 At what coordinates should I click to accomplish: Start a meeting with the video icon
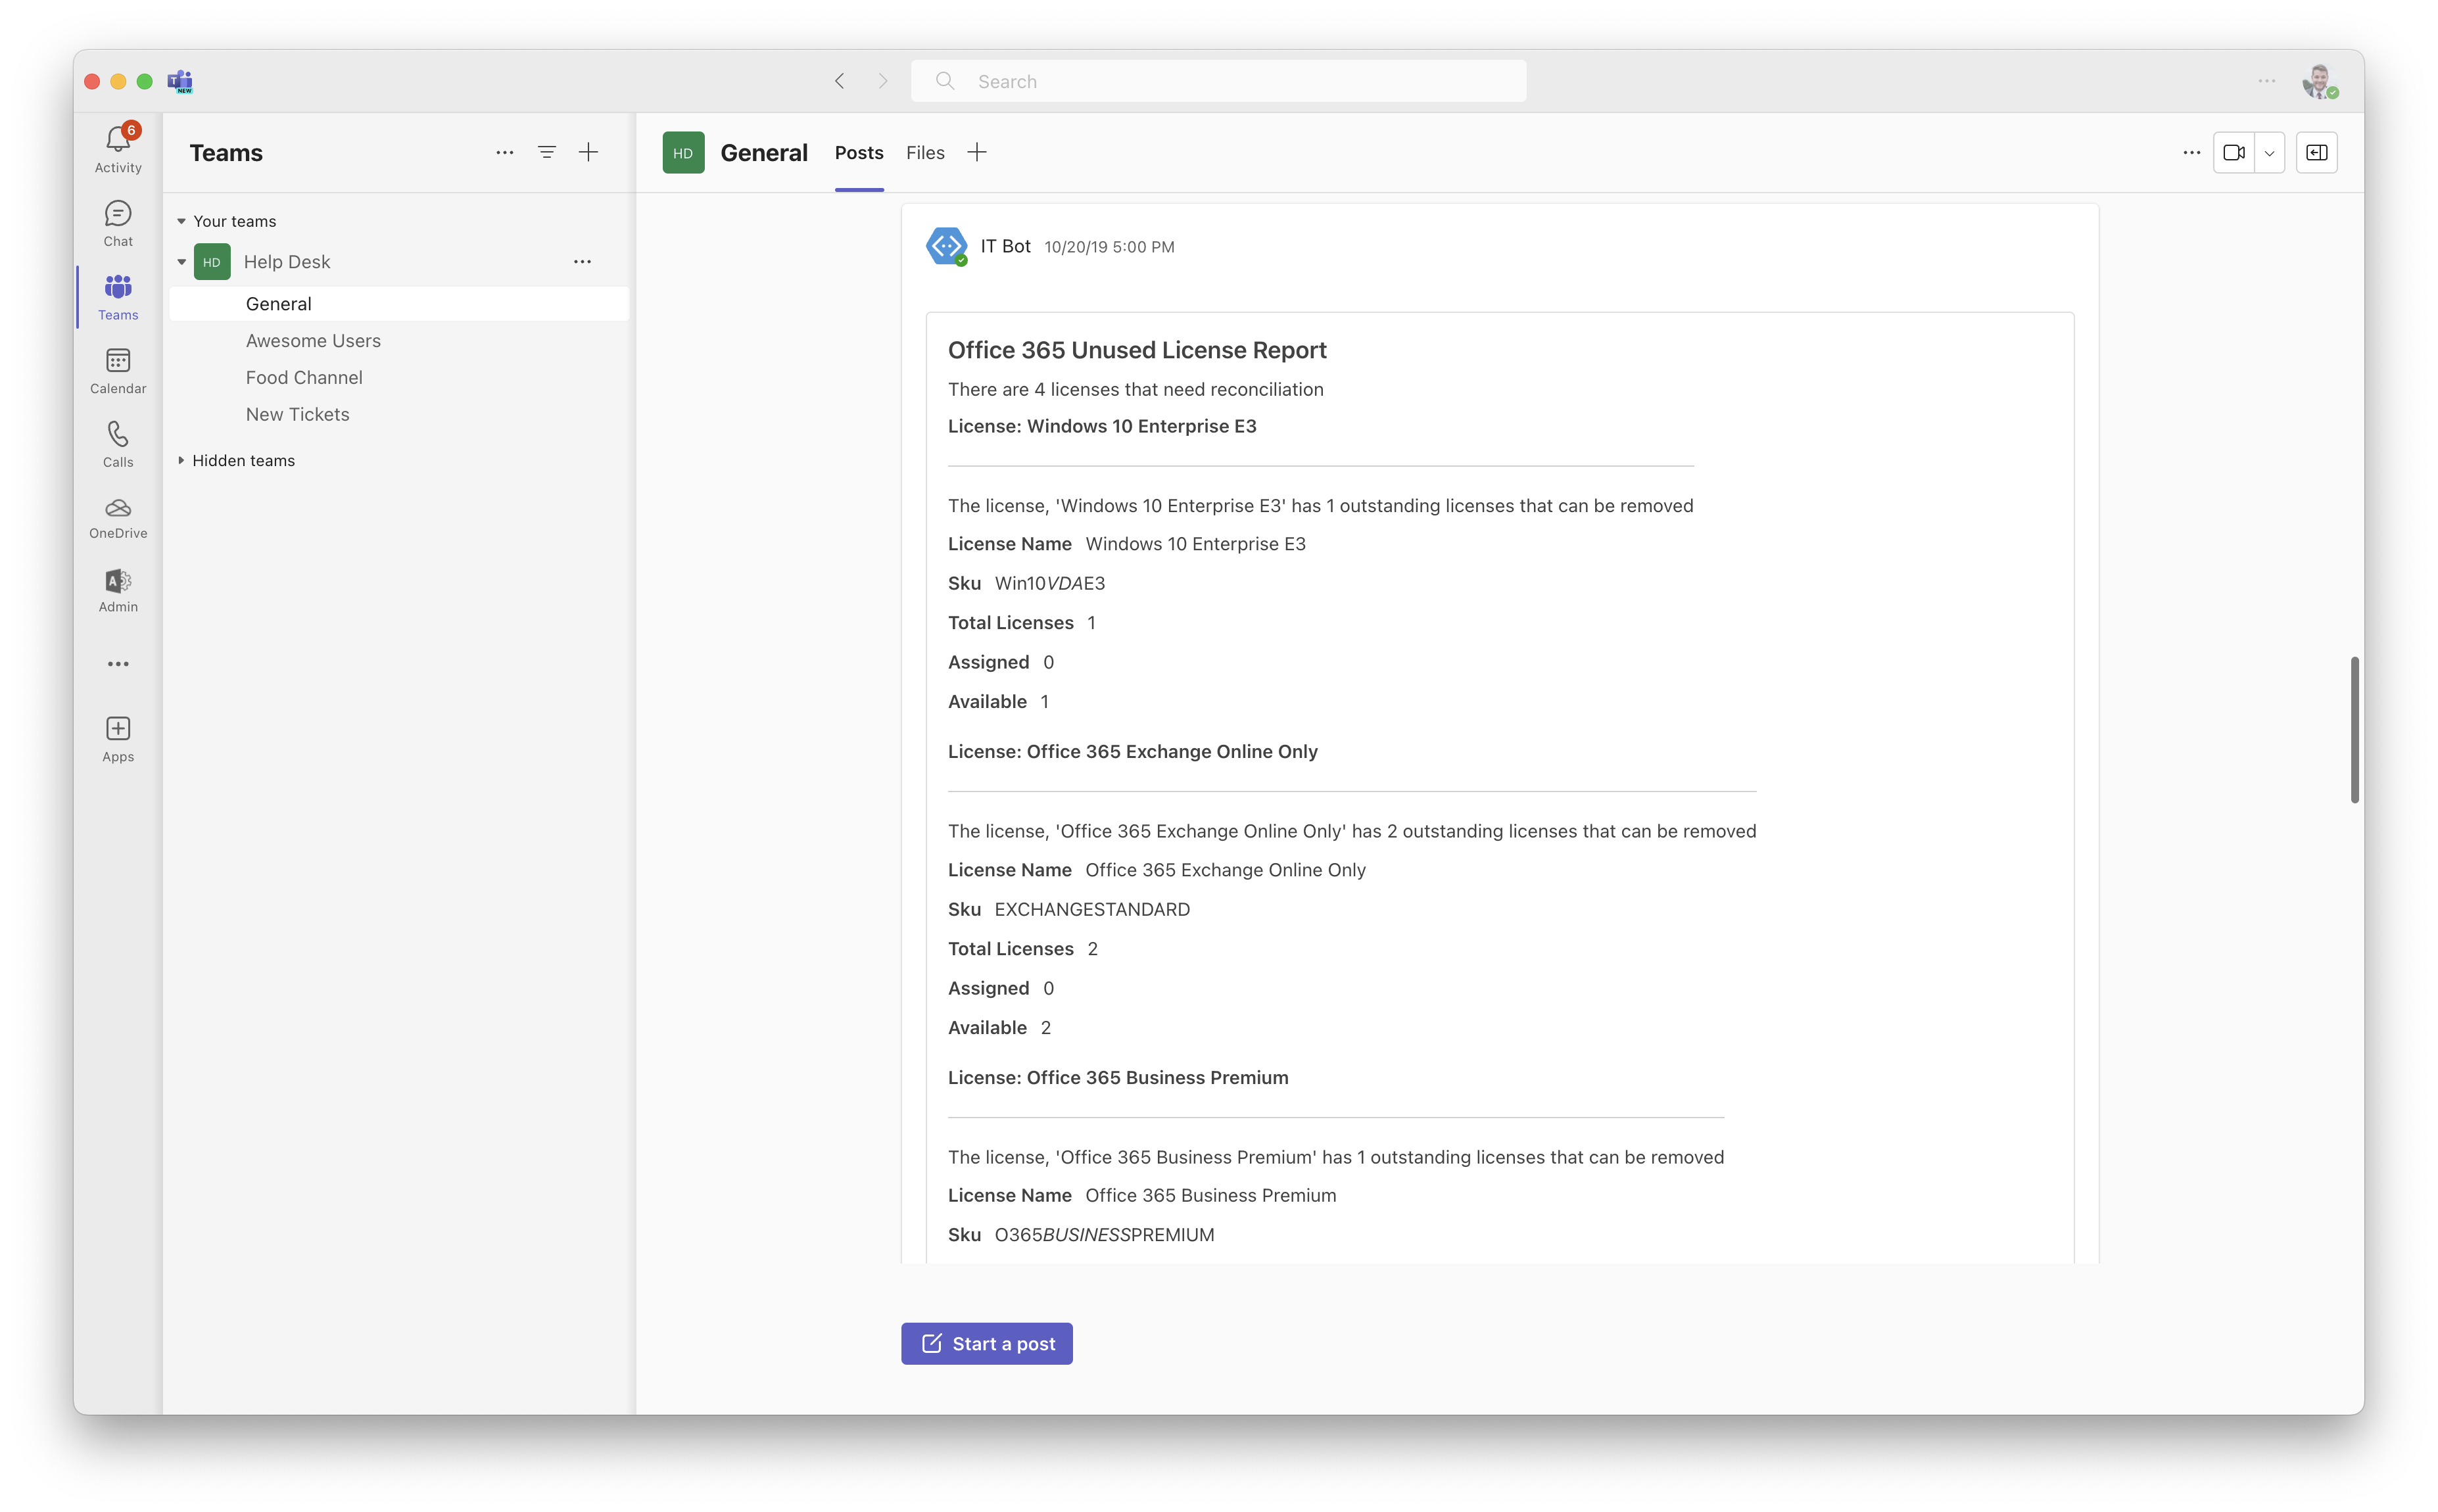coord(2234,153)
